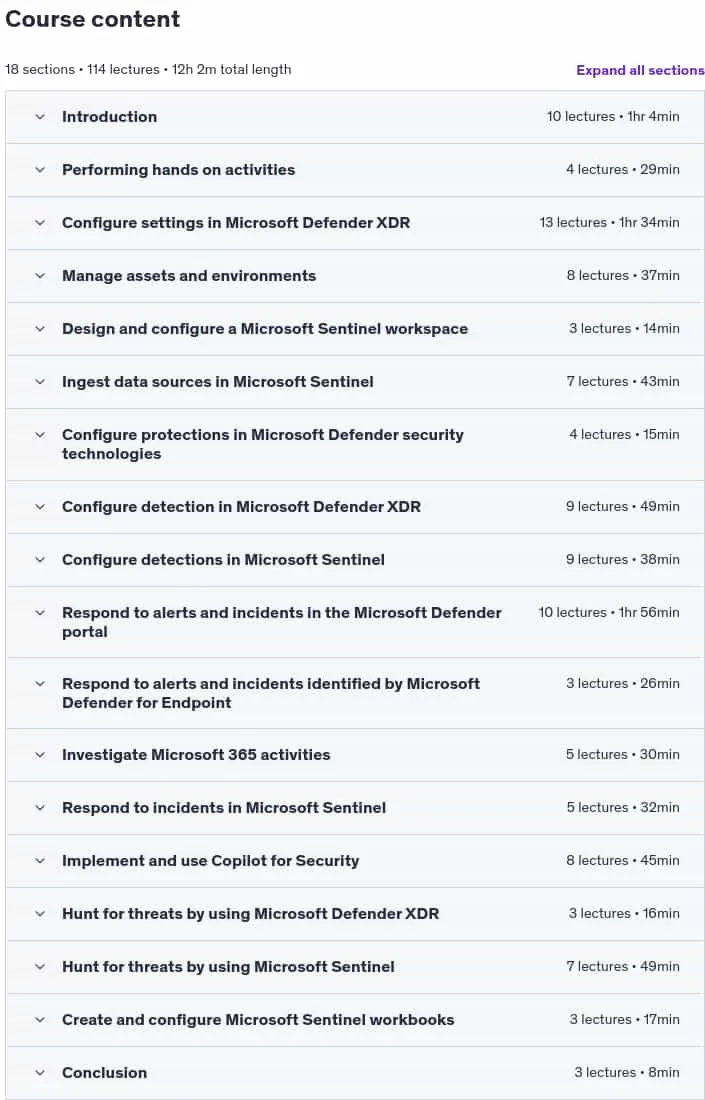
Task: Open the Respond to incidents in Microsoft Sentinel section
Action: click(355, 807)
